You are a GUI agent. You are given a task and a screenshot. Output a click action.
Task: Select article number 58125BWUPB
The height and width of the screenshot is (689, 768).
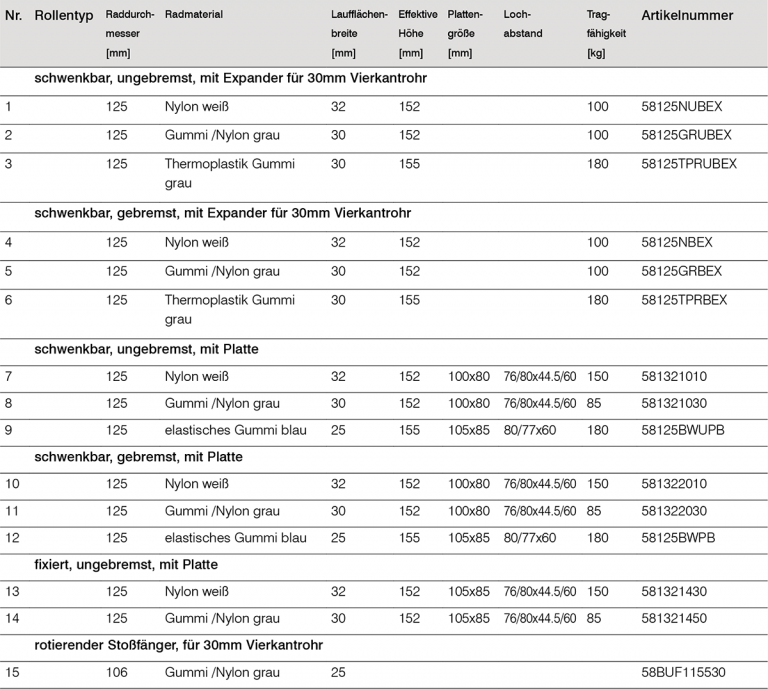click(x=682, y=430)
